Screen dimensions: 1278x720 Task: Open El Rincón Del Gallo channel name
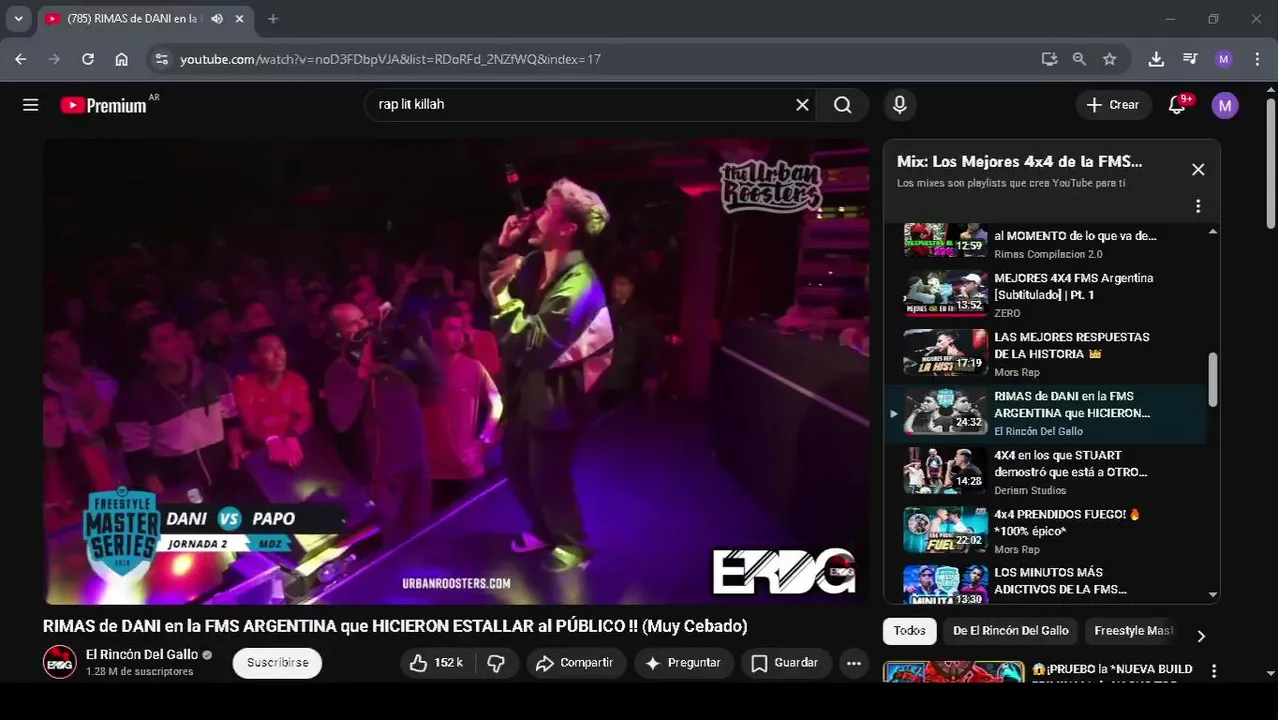tap(142, 654)
